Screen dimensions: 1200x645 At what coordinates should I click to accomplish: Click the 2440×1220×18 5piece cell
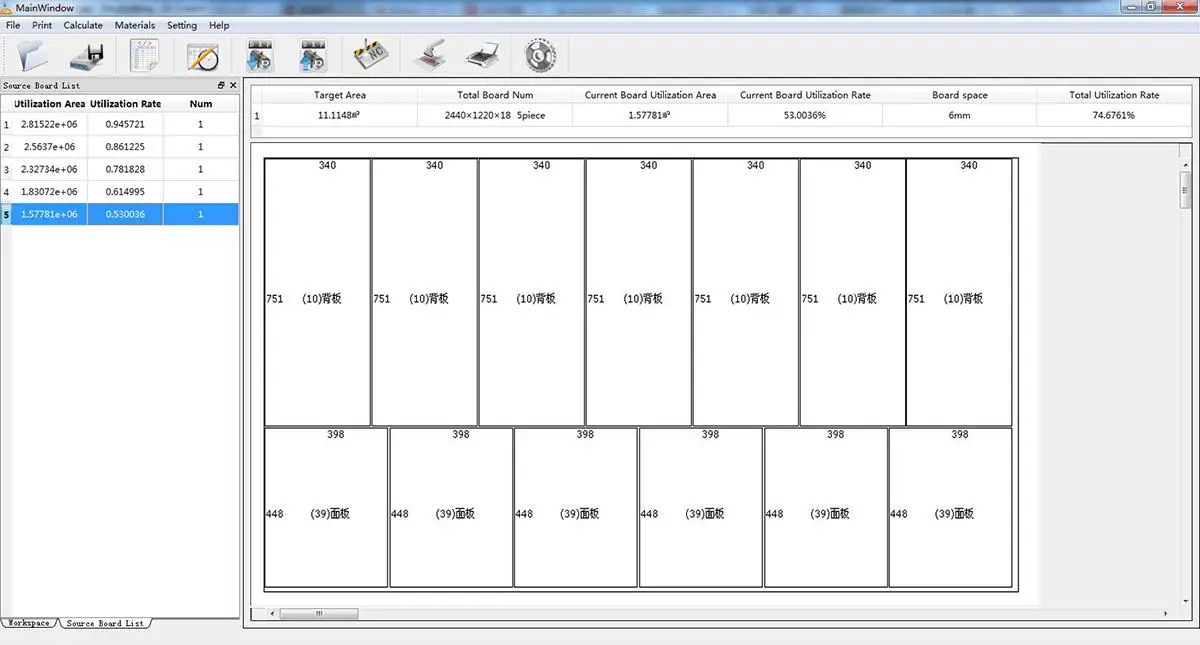[x=495, y=115]
